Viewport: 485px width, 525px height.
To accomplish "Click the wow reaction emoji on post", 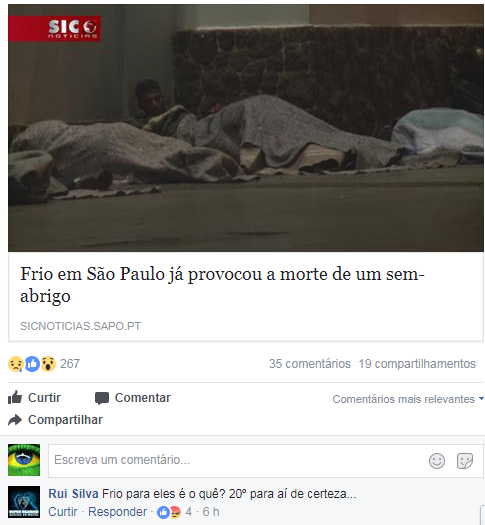I will click(x=48, y=364).
